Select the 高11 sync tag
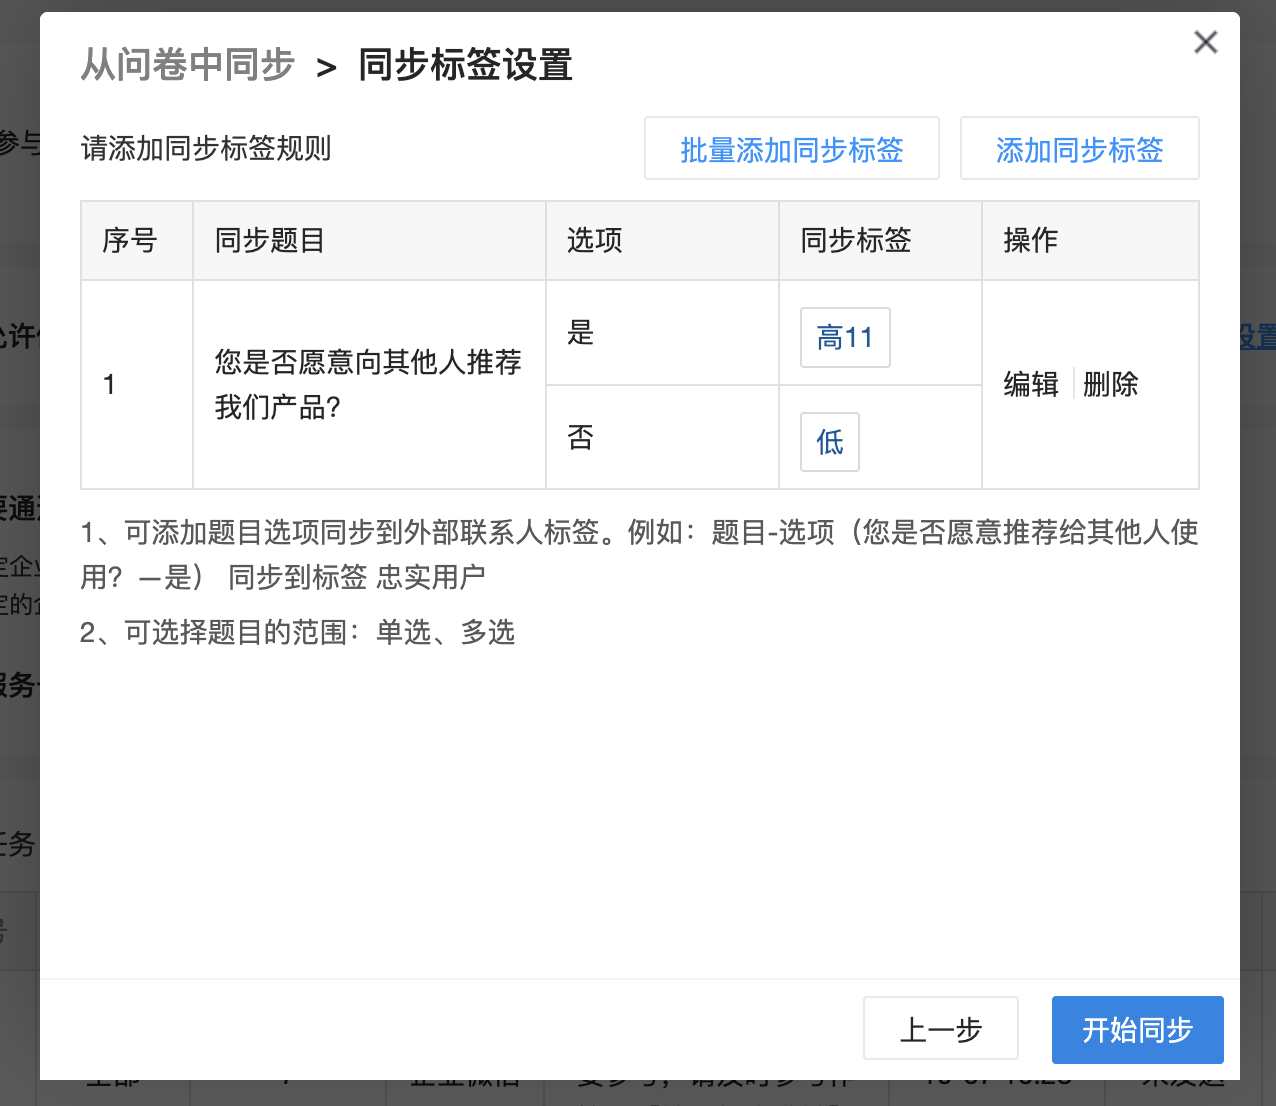This screenshot has width=1276, height=1106. click(x=845, y=338)
